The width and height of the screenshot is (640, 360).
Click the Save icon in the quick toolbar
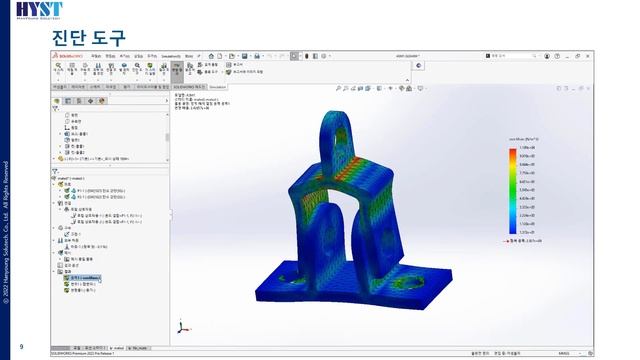pos(244,56)
